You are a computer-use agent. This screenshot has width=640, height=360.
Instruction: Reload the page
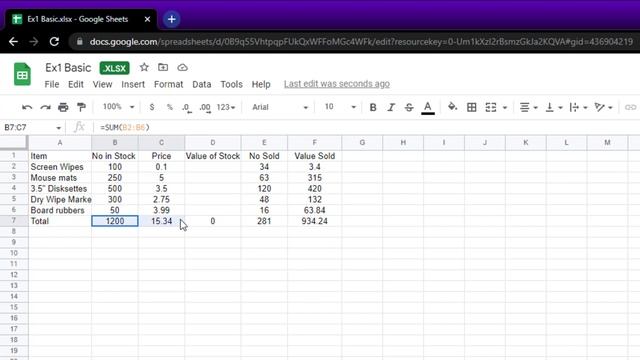click(x=54, y=42)
